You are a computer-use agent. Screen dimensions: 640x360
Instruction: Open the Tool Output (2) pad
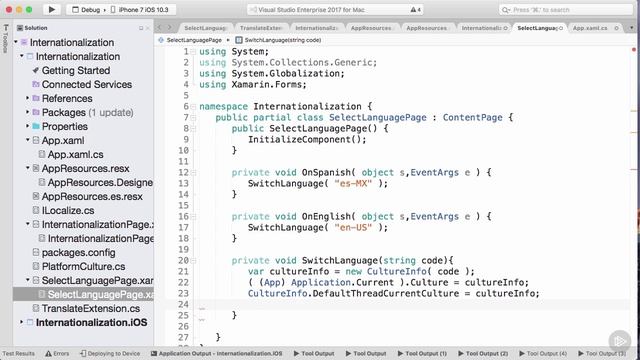(483, 353)
